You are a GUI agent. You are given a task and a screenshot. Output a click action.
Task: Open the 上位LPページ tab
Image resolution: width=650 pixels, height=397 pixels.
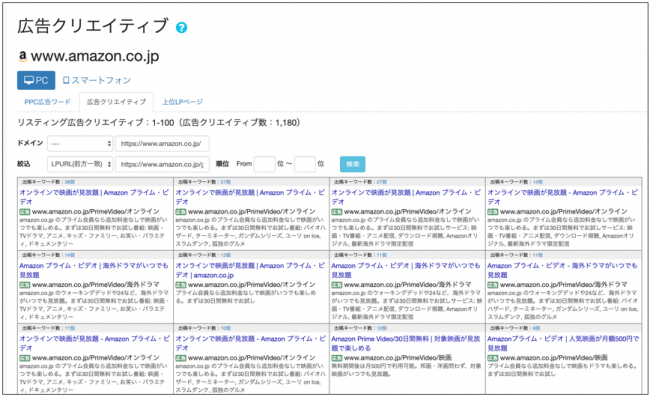click(x=182, y=102)
